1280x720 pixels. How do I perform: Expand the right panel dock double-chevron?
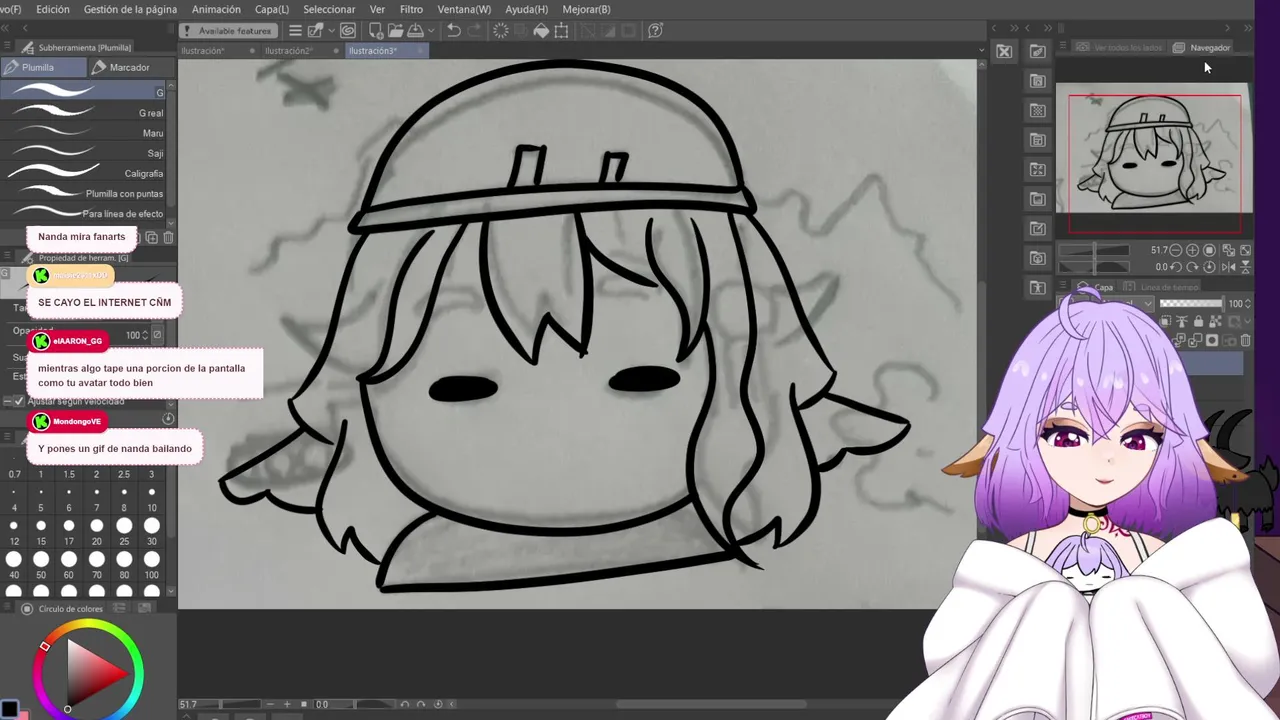pyautogui.click(x=1247, y=28)
